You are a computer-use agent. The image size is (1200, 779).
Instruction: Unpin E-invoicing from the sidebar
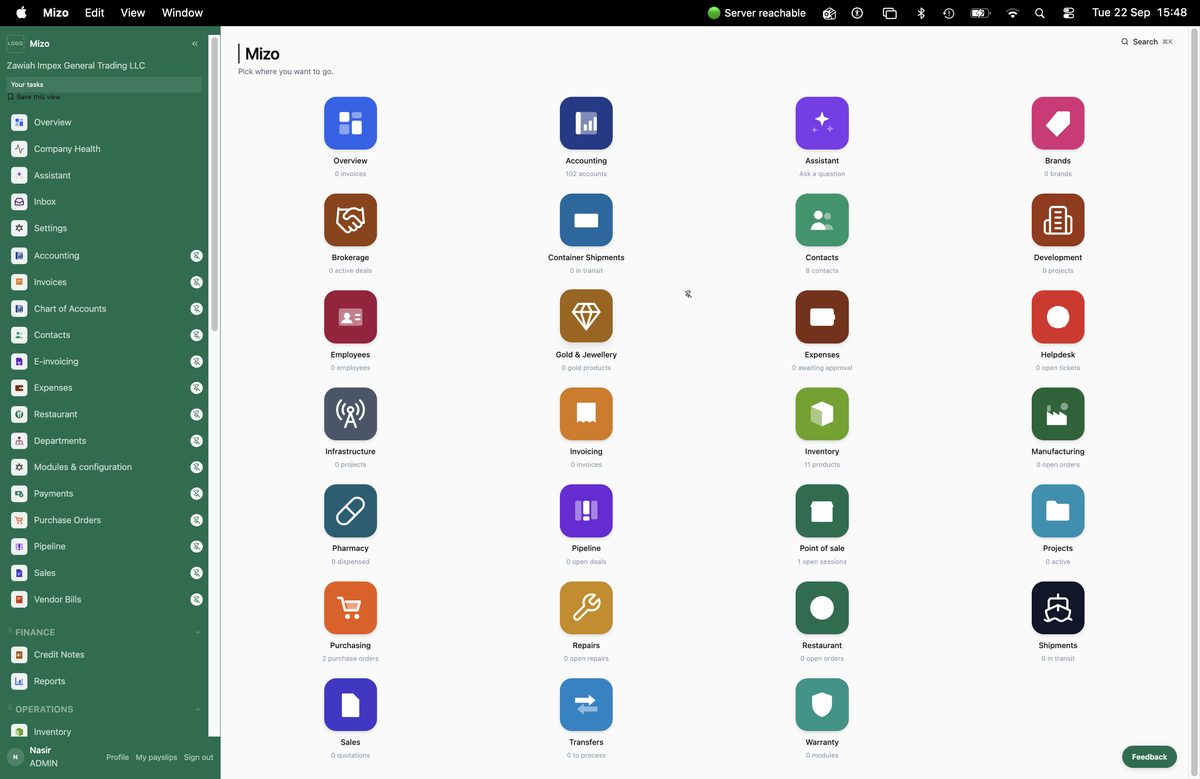197,362
